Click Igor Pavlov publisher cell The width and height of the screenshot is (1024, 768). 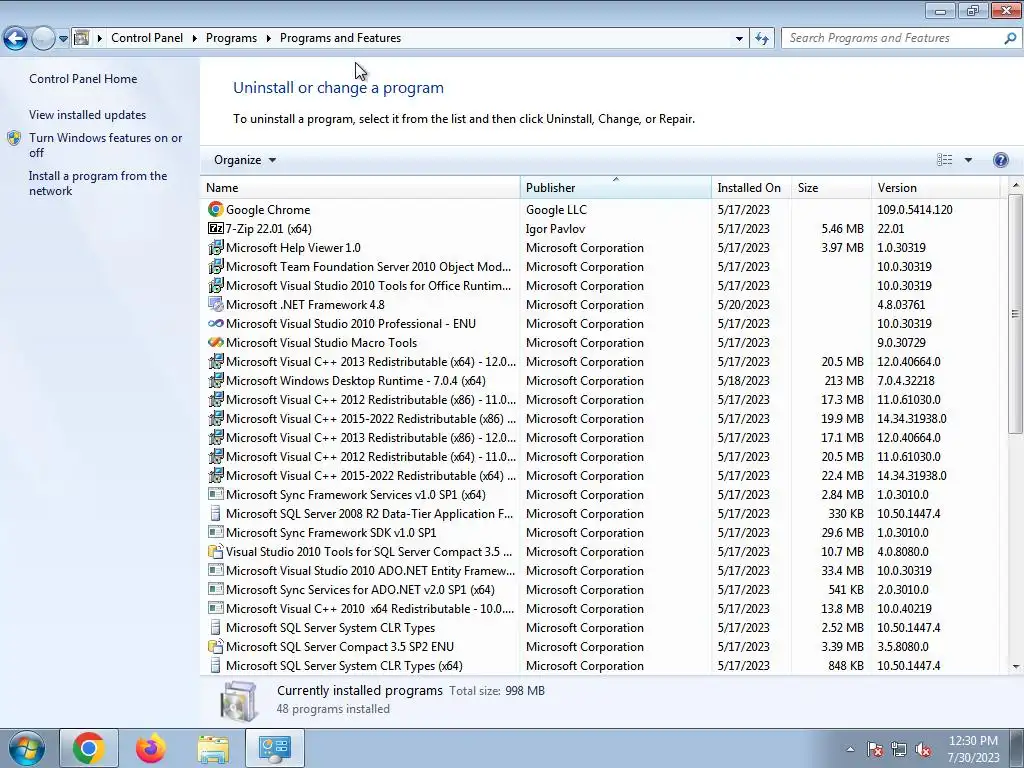(x=555, y=229)
